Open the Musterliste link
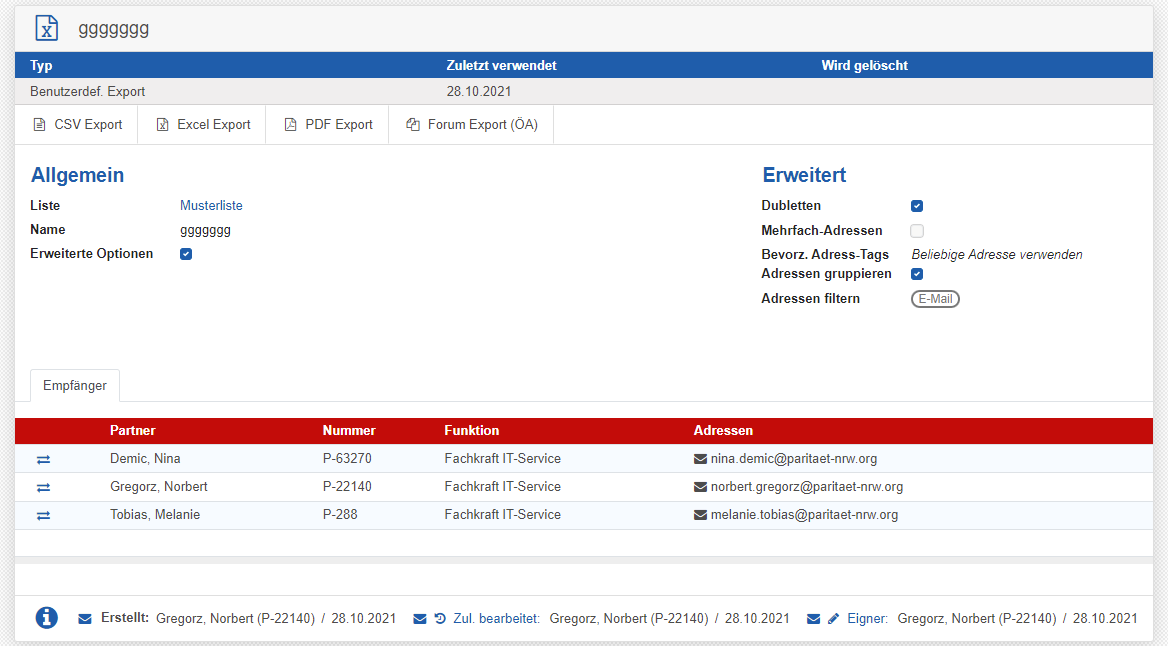This screenshot has width=1168, height=646. [x=211, y=206]
